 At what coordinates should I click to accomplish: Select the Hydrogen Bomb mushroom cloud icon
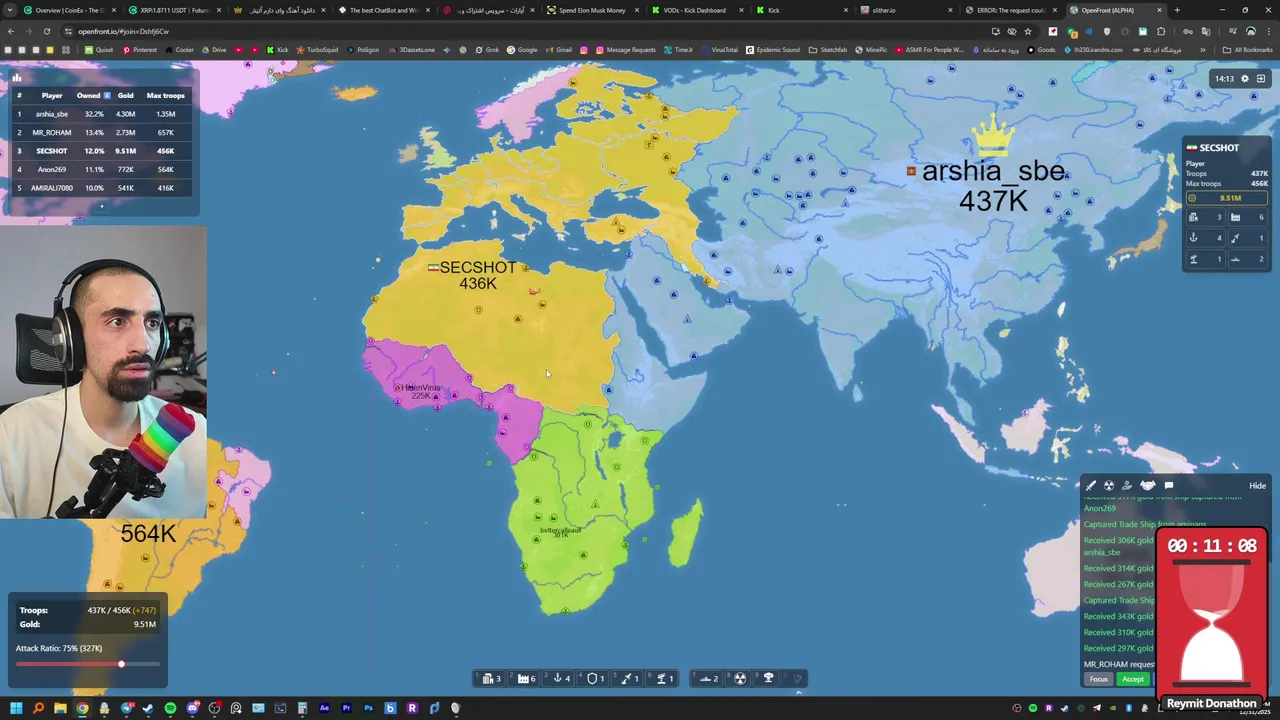tap(768, 678)
